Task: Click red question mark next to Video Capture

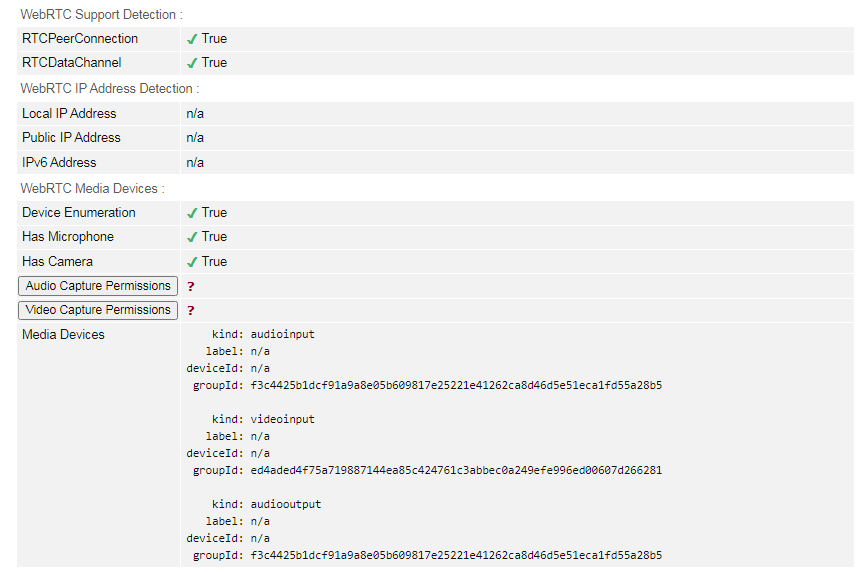Action: pyautogui.click(x=190, y=311)
